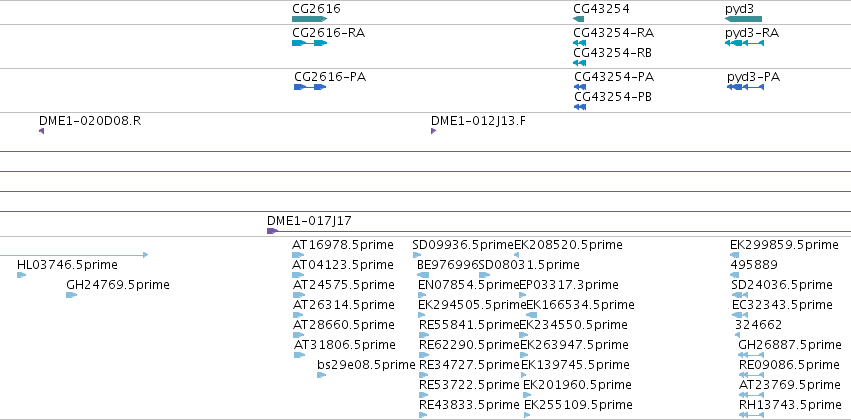
Task: Click the CG2616-RA transcript glyph
Action: click(309, 43)
